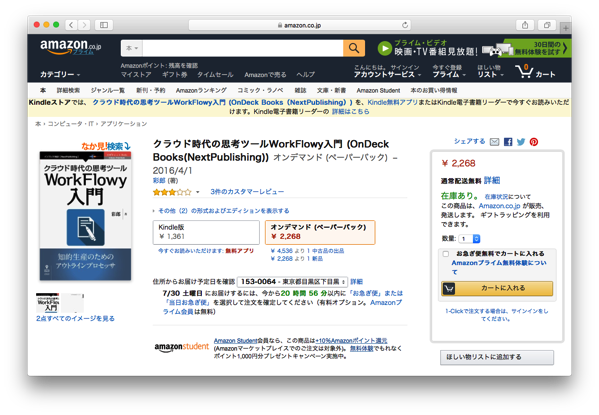Open the quantity 数量 selector
The image size is (599, 415).
[469, 239]
